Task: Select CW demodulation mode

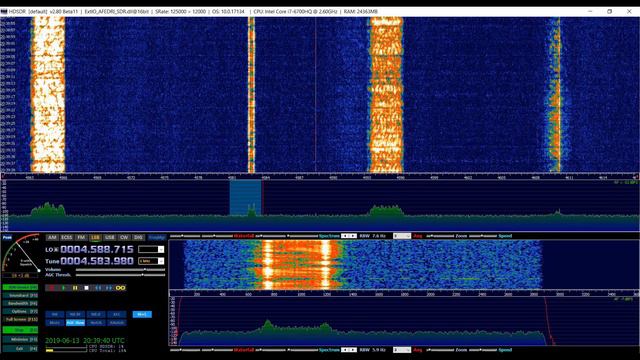Action: click(x=124, y=237)
